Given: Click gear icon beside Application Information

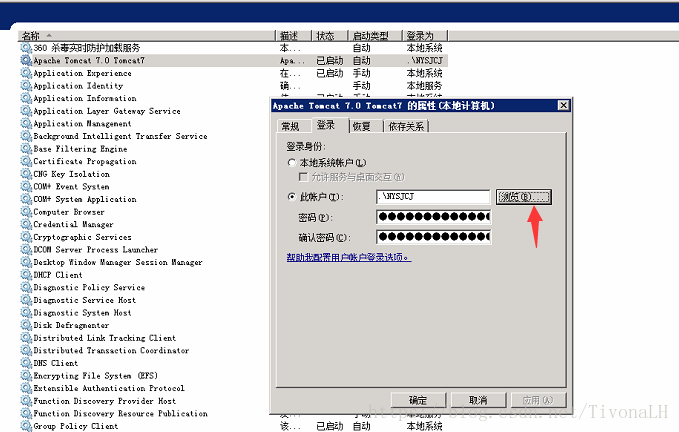Looking at the screenshot, I should pos(26,98).
